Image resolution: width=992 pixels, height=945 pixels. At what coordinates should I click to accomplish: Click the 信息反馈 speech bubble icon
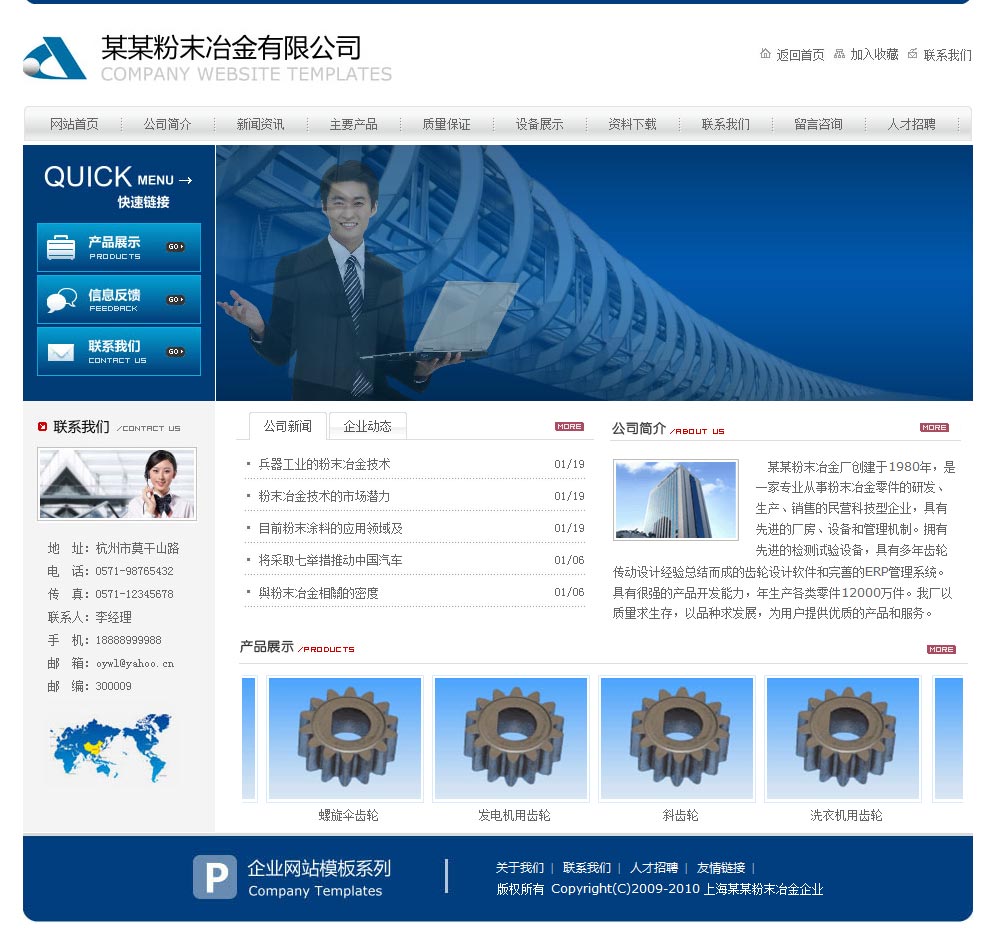tap(59, 299)
